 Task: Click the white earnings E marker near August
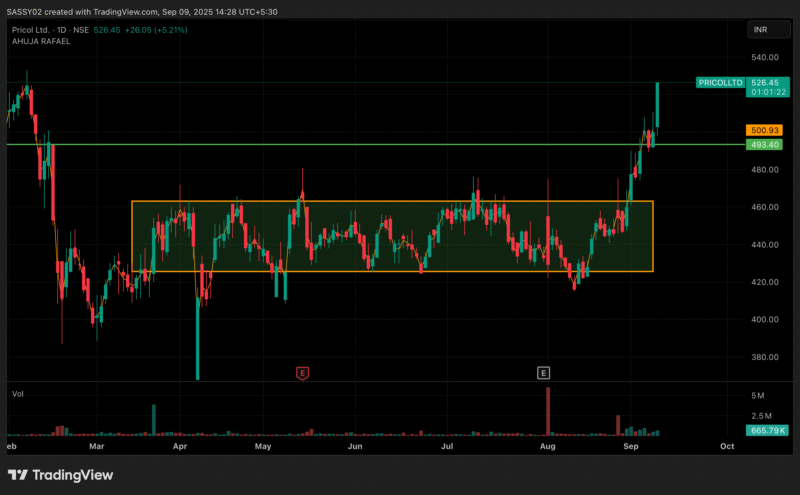click(544, 373)
